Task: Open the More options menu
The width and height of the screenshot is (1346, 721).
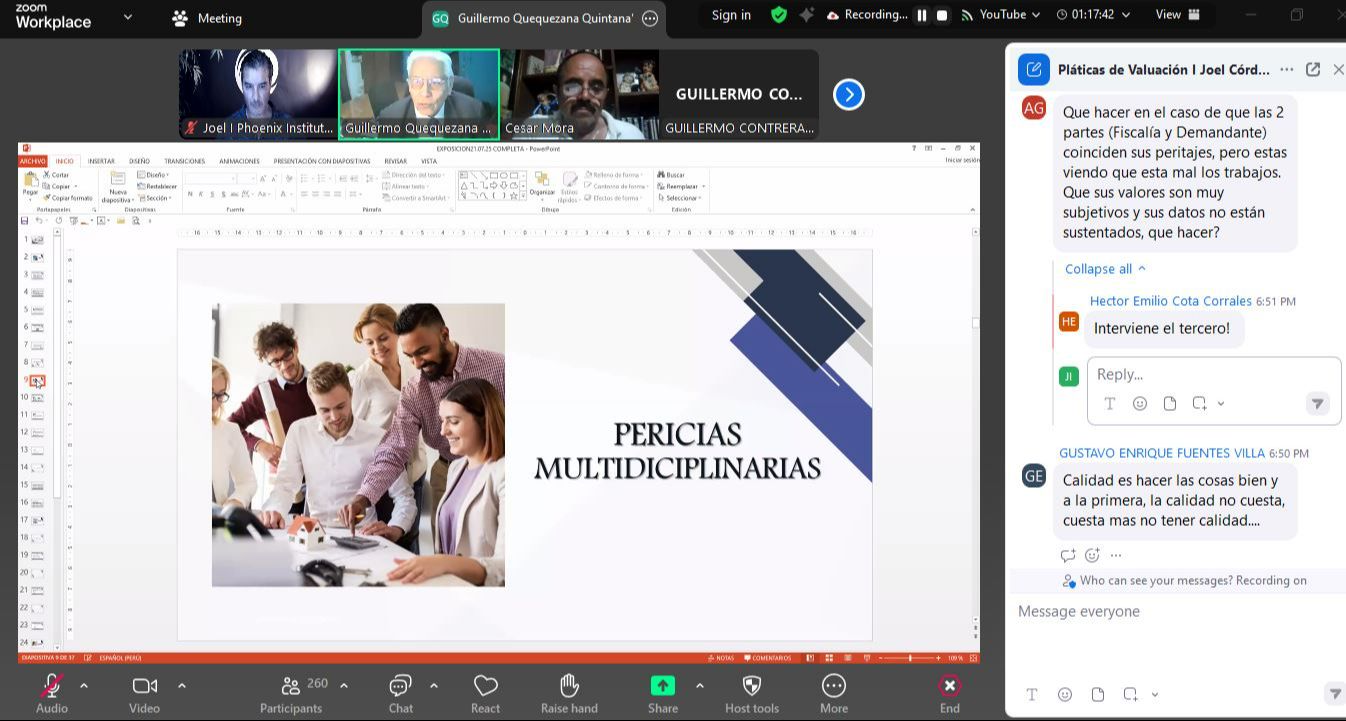Action: [834, 693]
